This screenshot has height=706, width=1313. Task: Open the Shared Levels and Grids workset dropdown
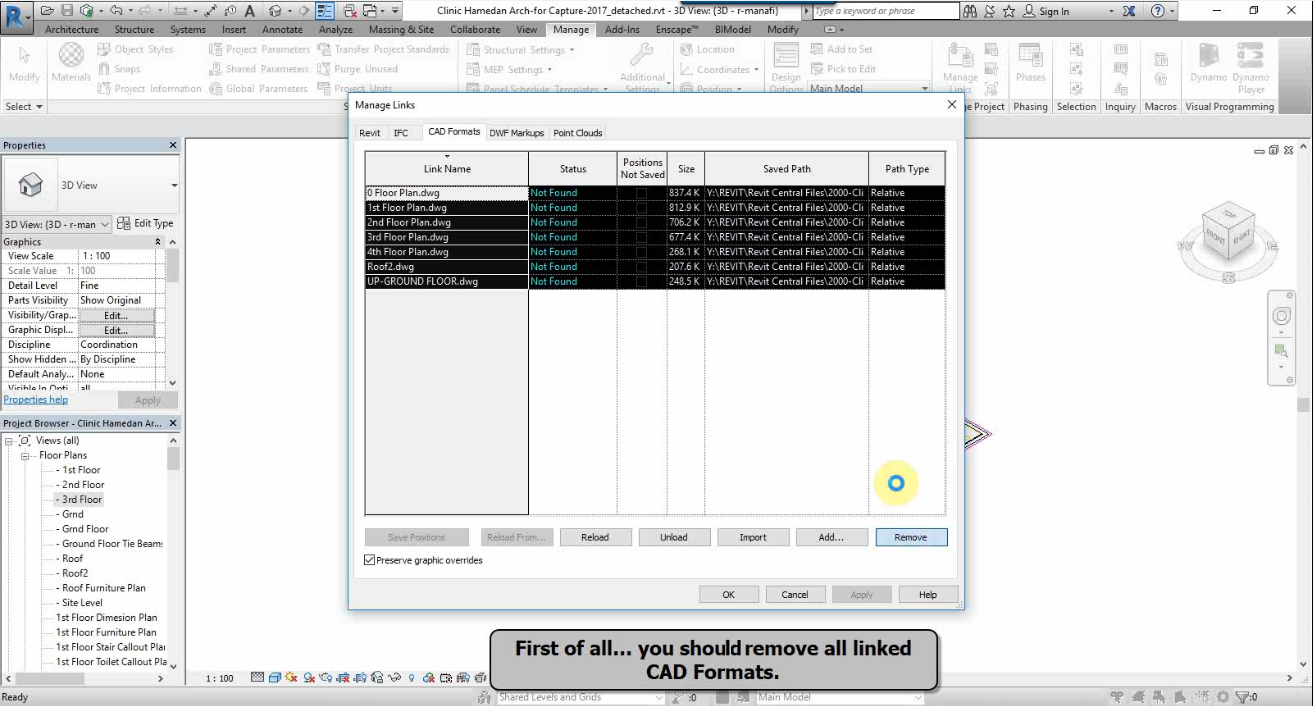coord(658,697)
